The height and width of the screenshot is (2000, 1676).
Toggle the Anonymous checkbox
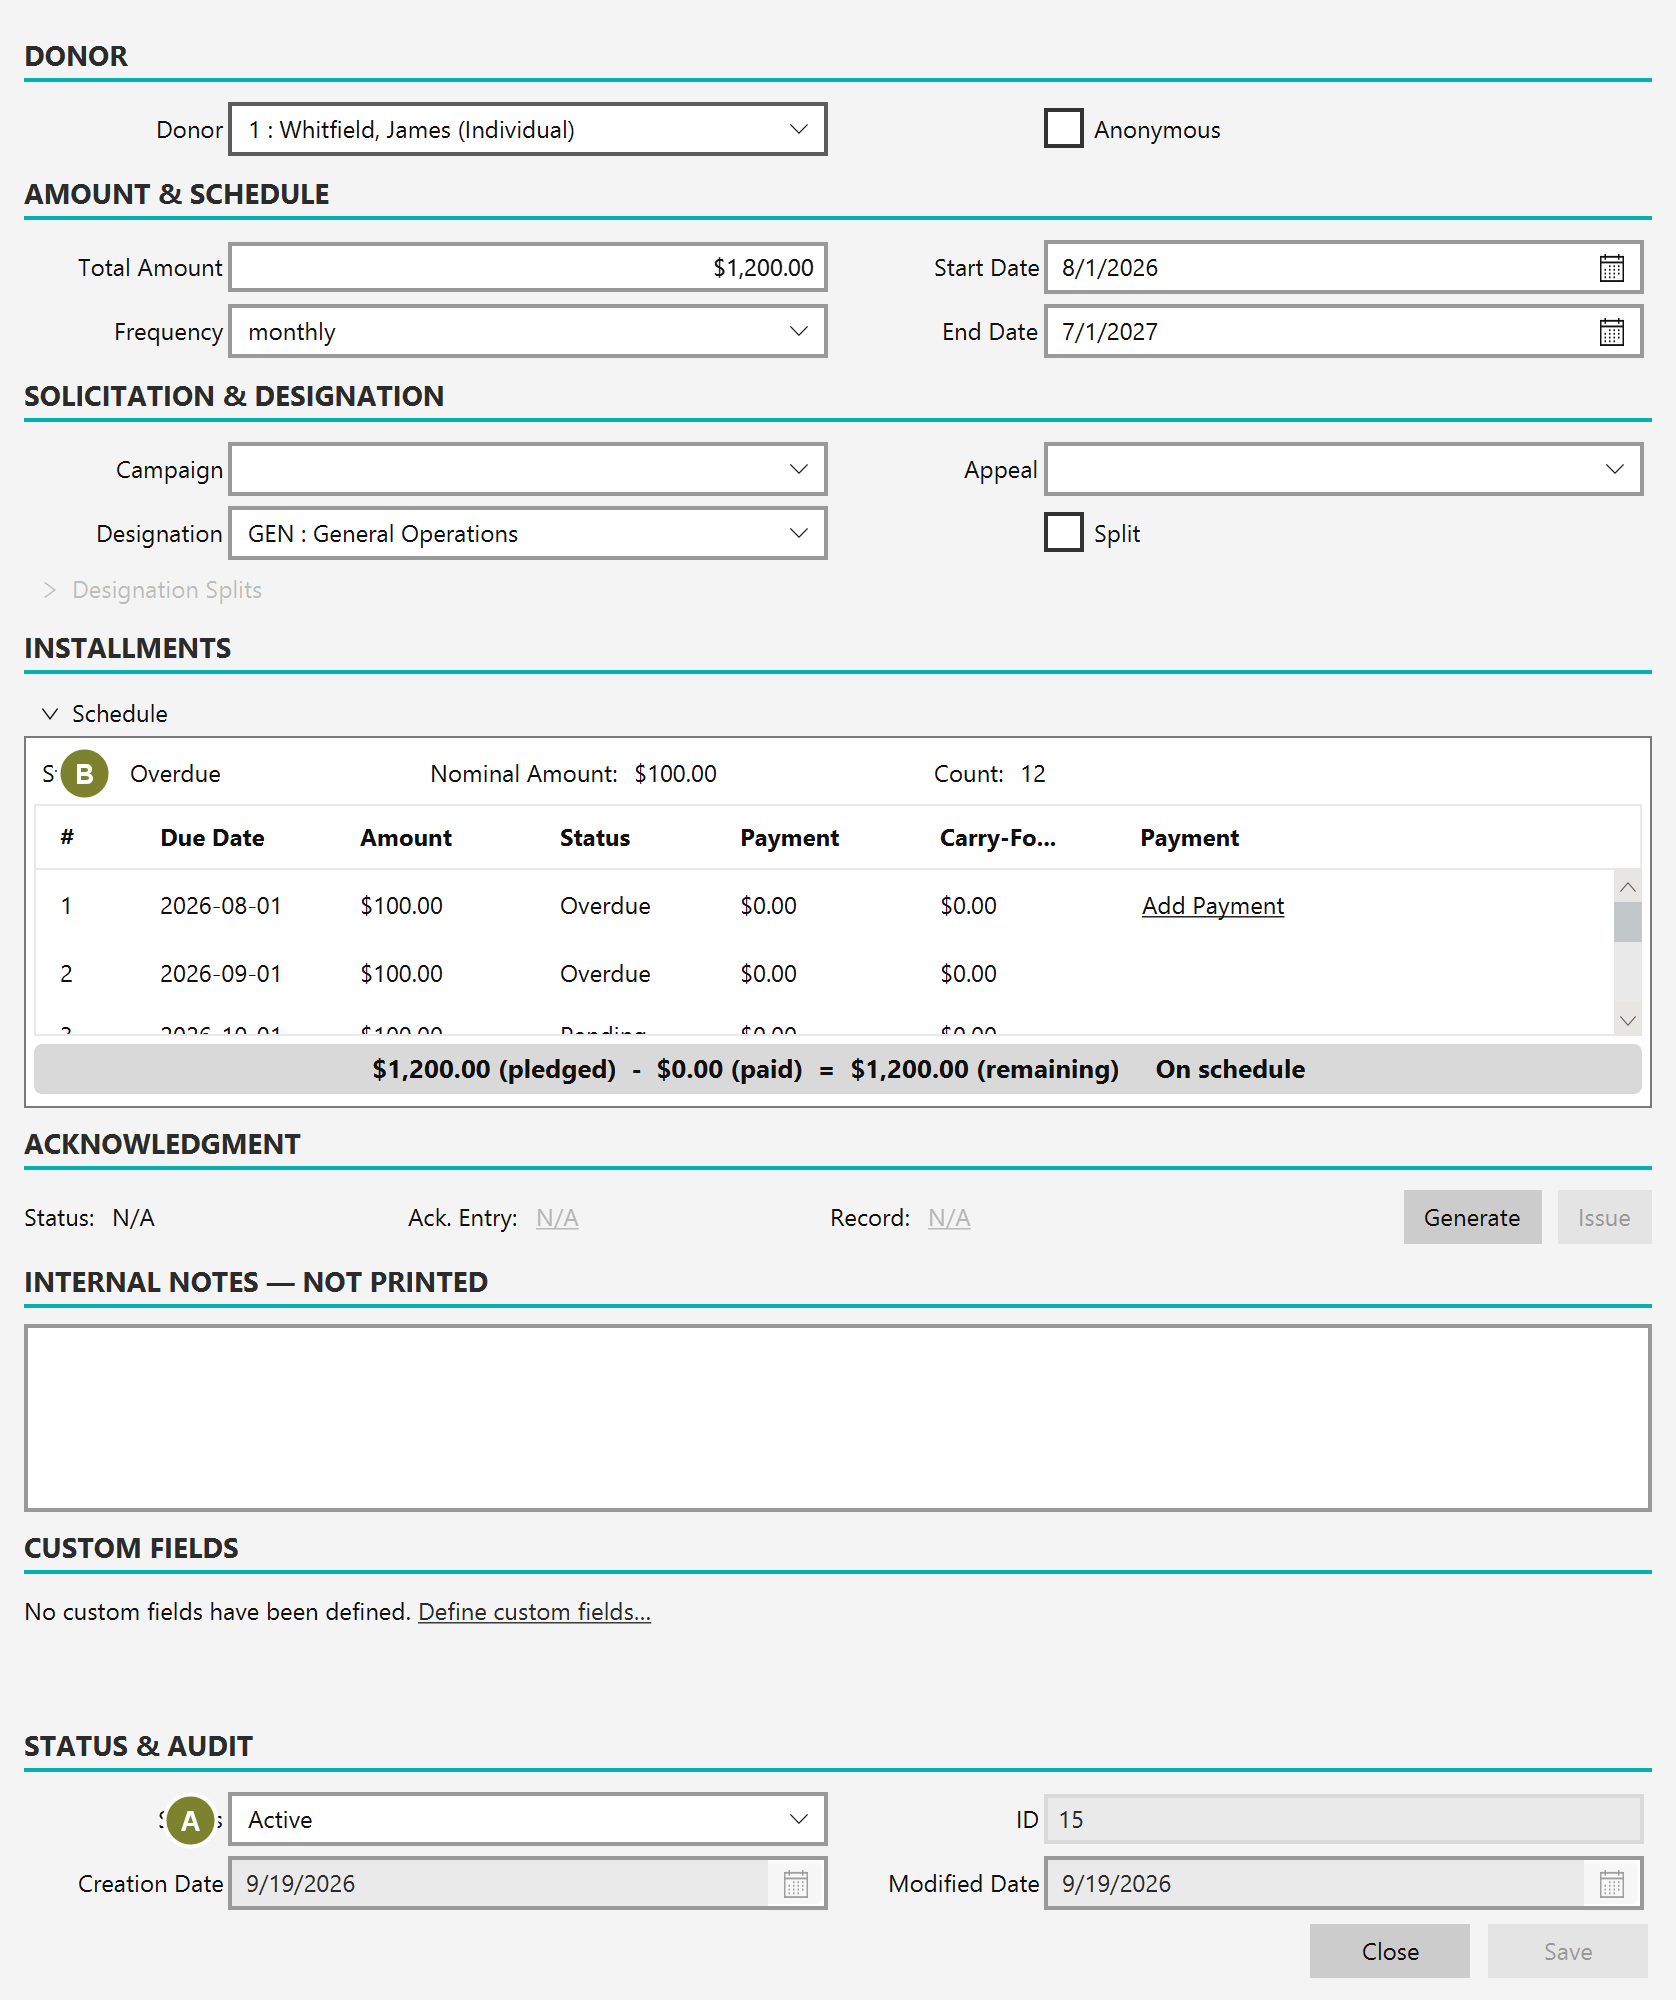(1064, 129)
